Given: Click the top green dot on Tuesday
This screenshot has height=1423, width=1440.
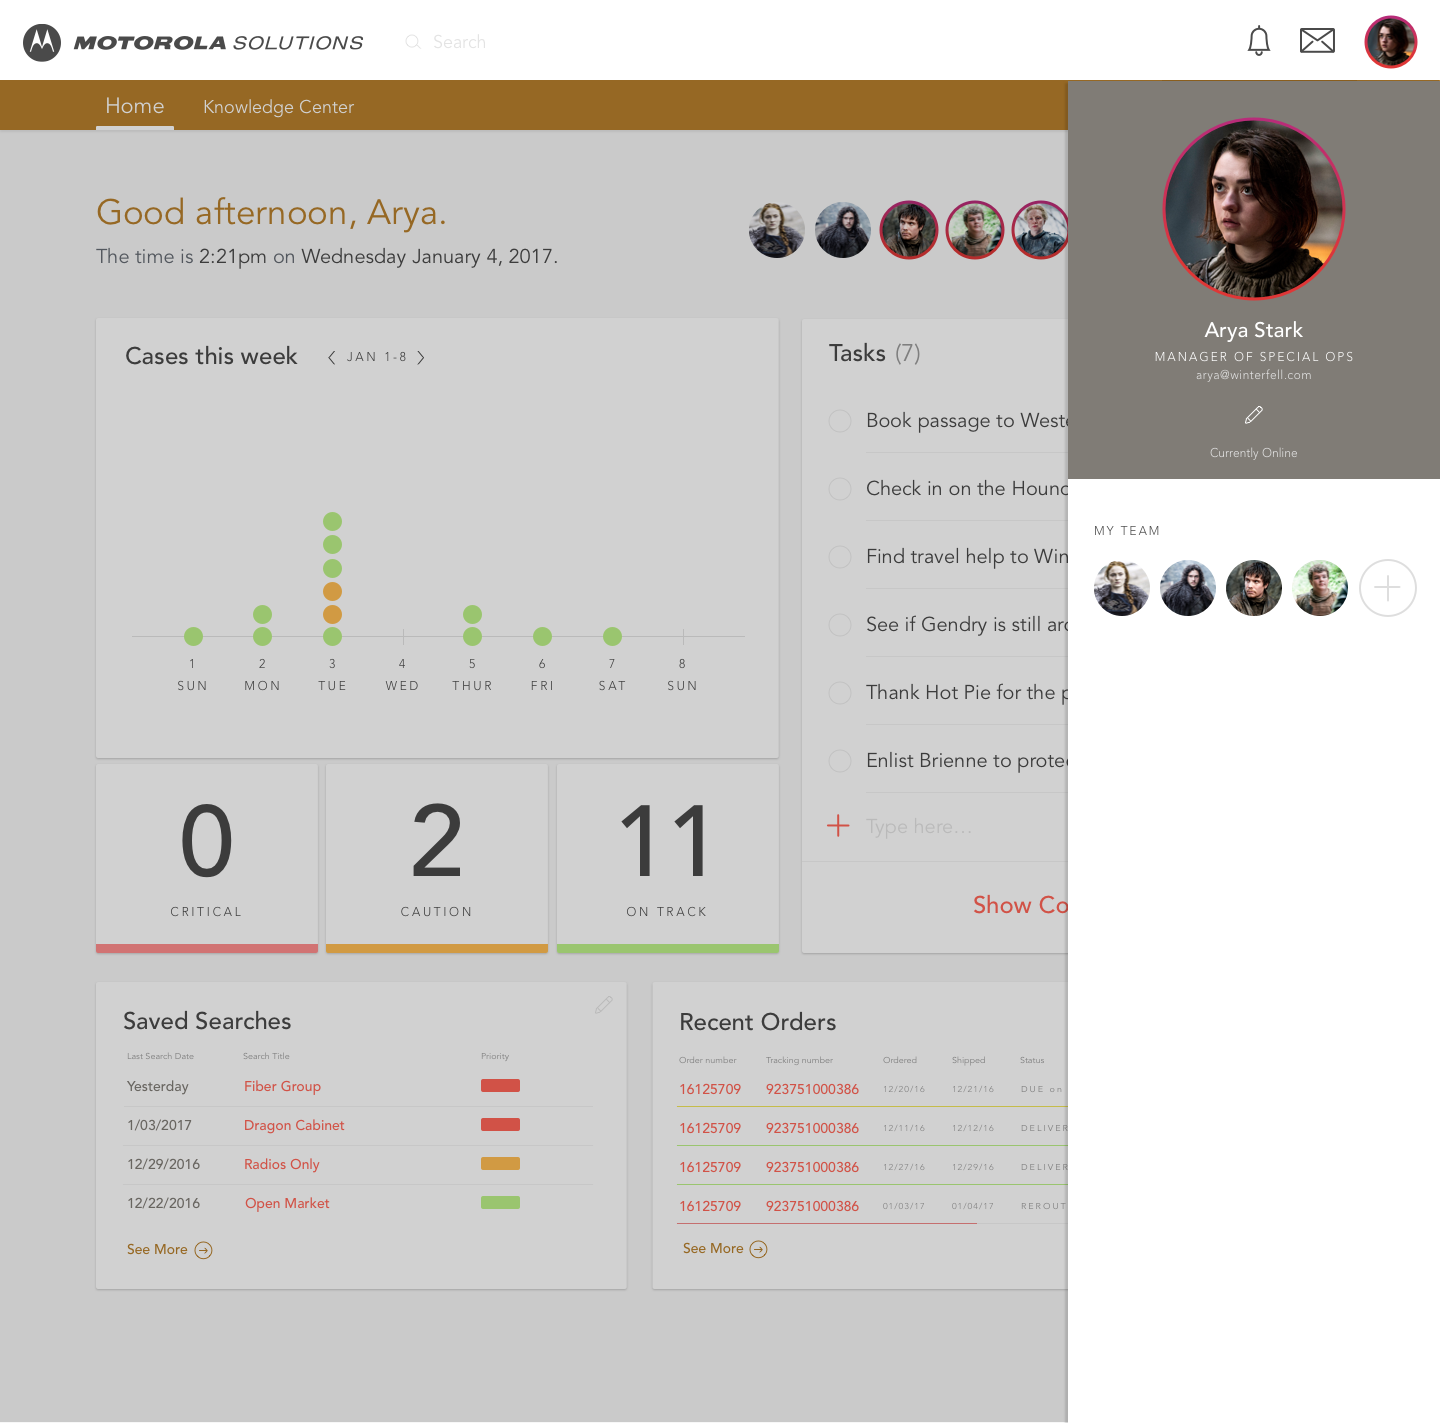Looking at the screenshot, I should click(x=333, y=521).
